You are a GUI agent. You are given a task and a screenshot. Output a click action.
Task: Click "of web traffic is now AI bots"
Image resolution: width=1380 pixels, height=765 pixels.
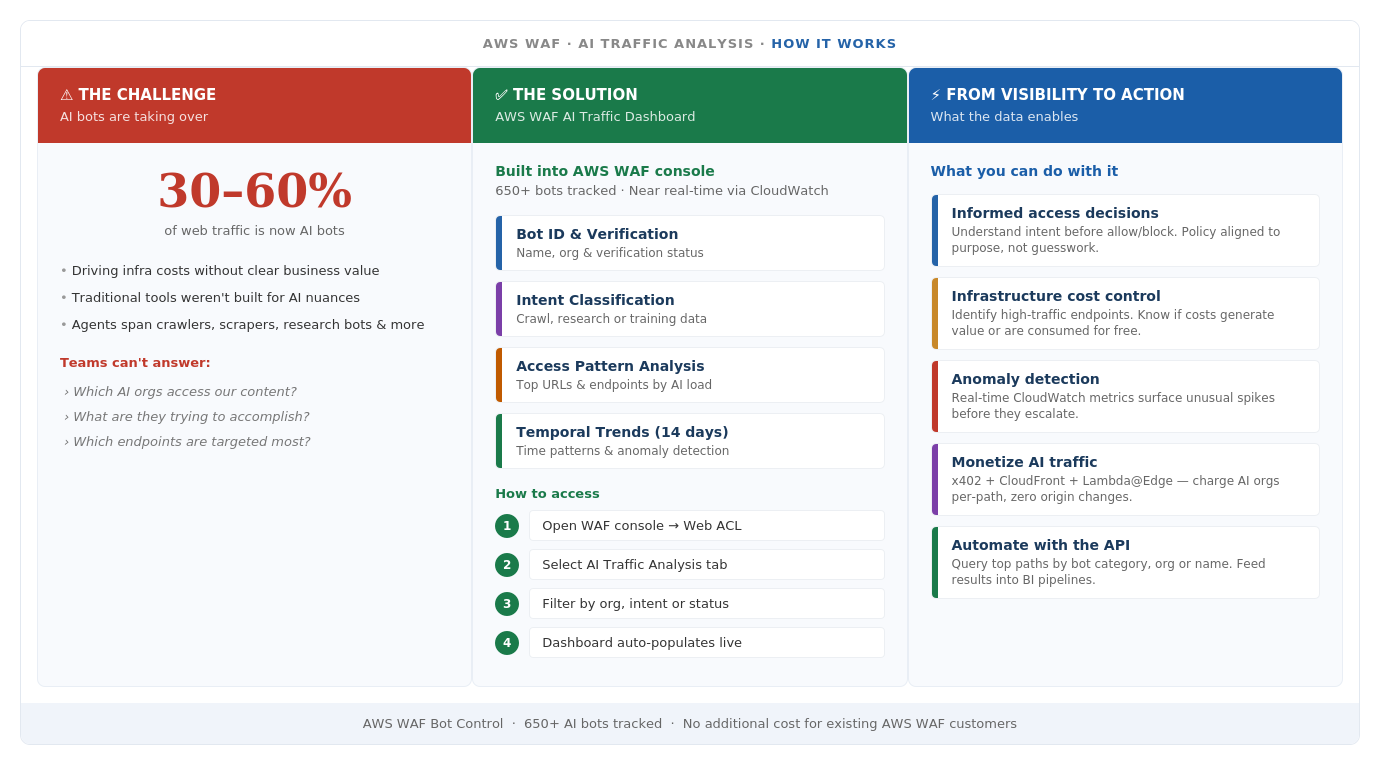pos(255,231)
